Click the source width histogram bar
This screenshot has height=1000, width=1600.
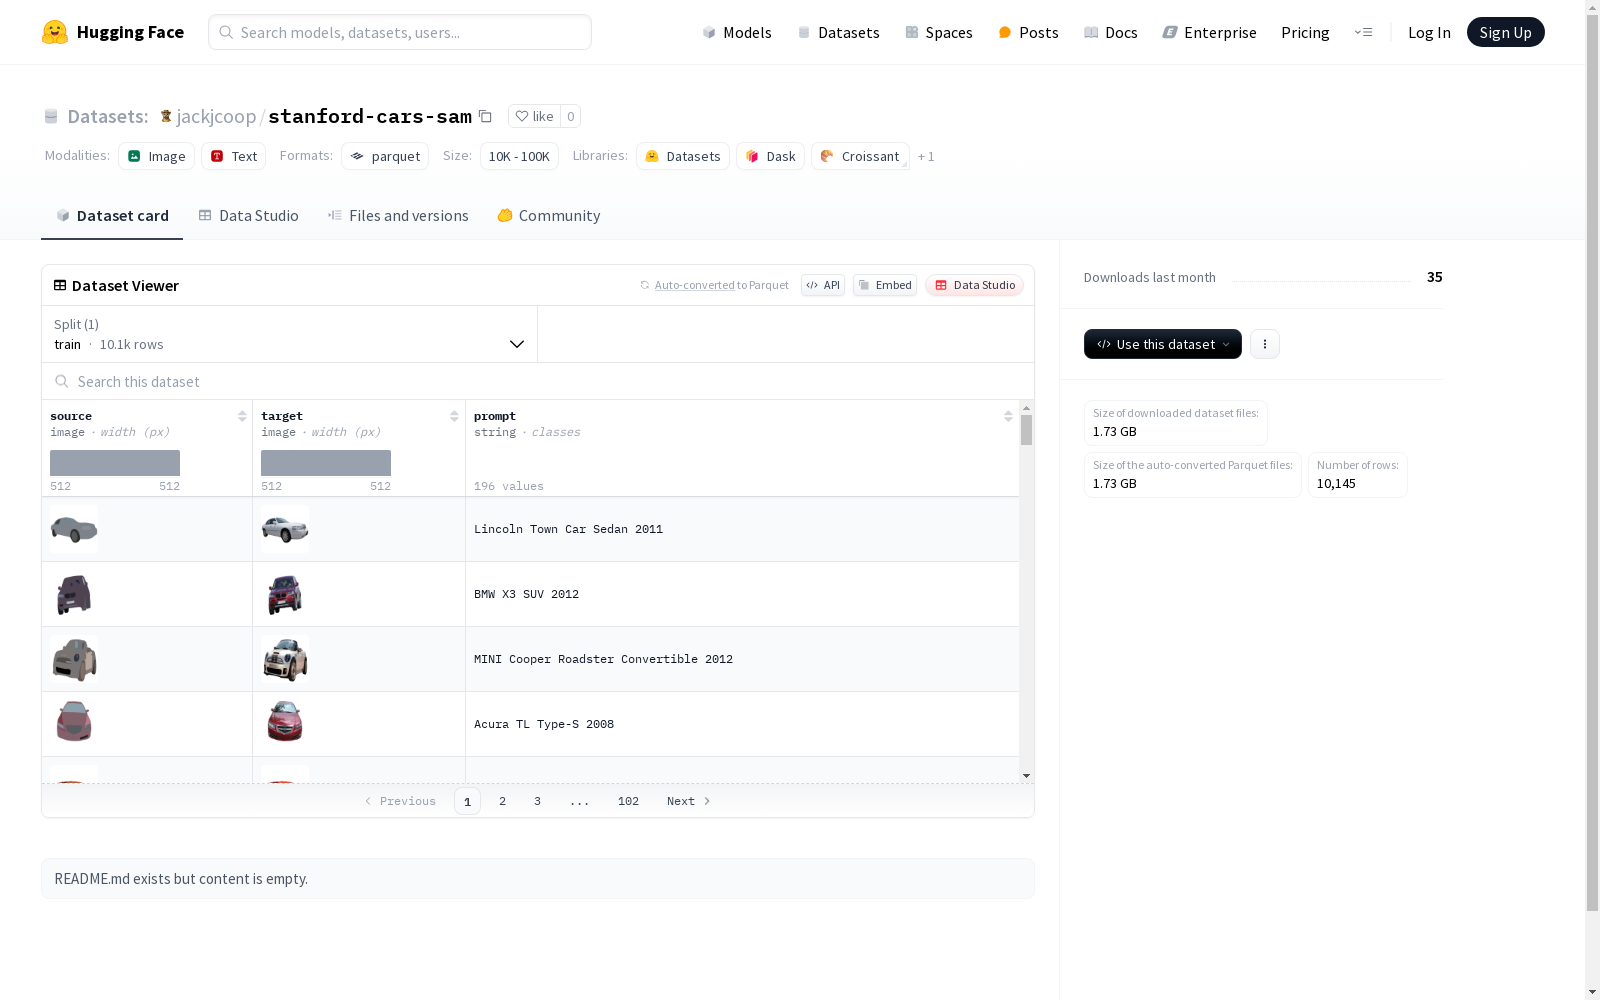(x=115, y=463)
